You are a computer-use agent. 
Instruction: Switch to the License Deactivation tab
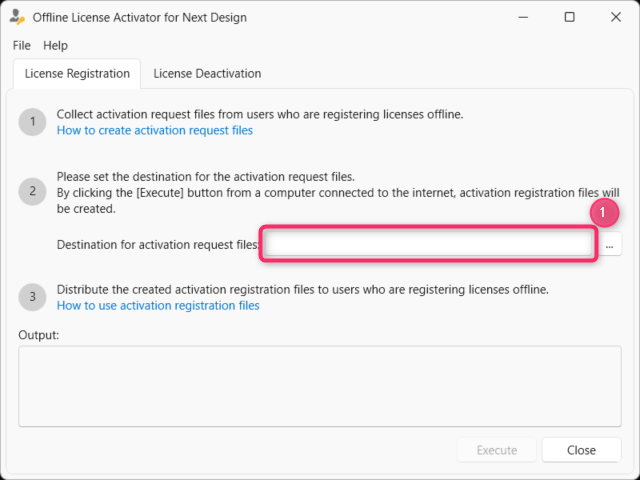point(207,74)
